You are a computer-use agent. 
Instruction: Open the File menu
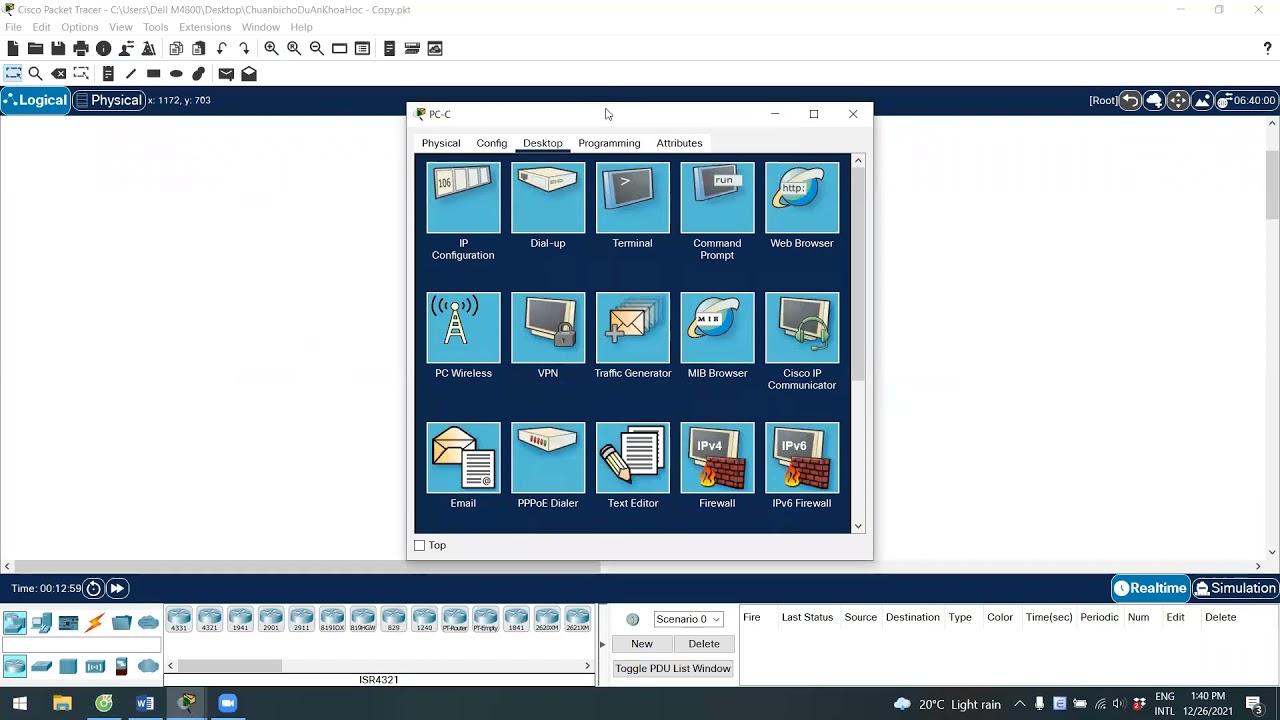pyautogui.click(x=13, y=27)
